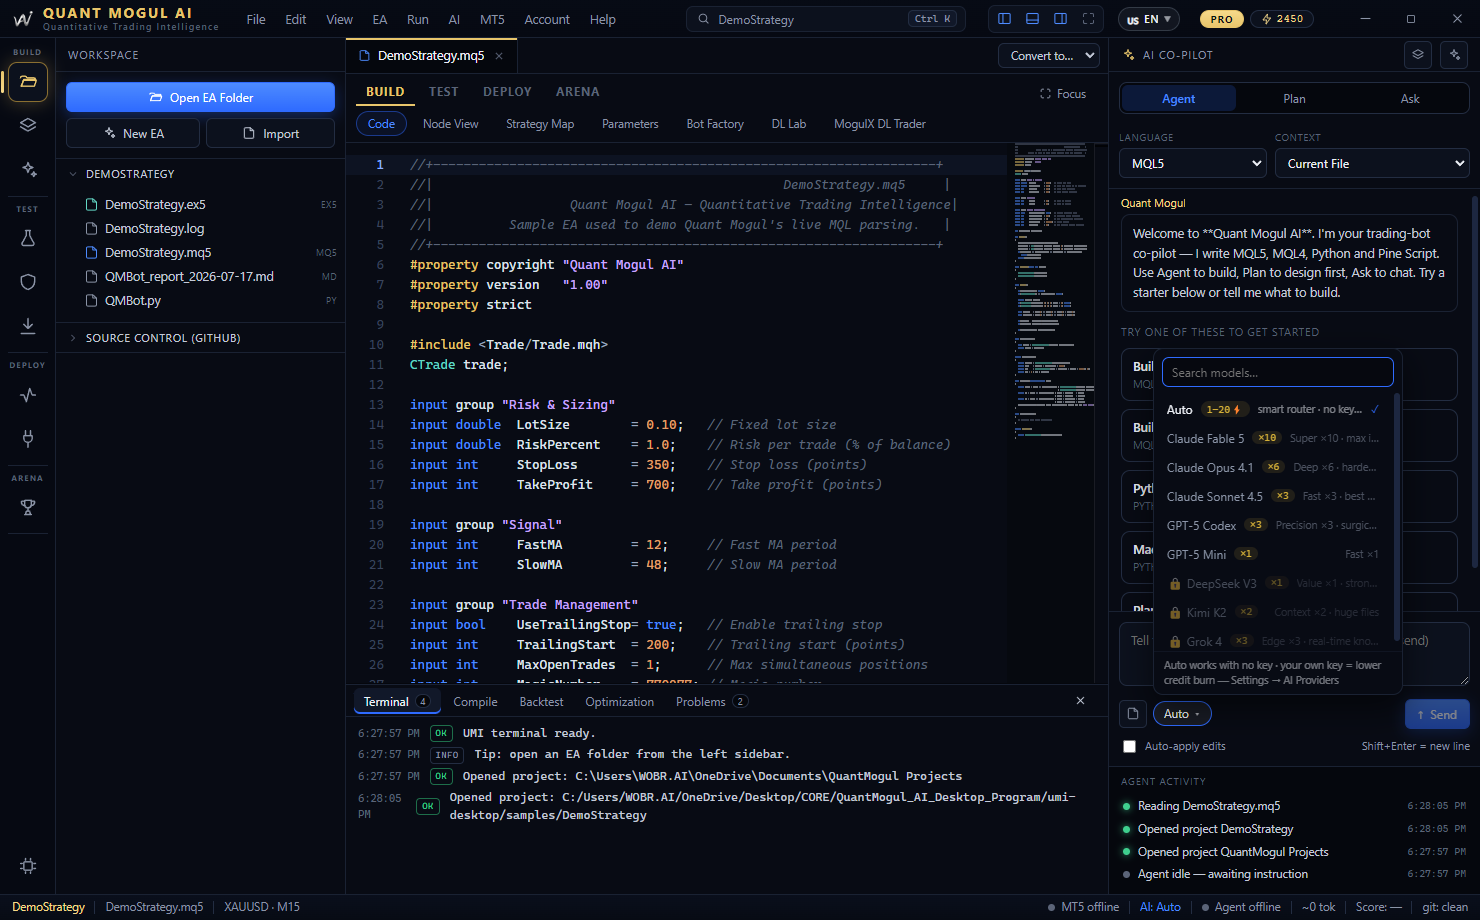Image resolution: width=1480 pixels, height=920 pixels.
Task: Open the flask testing icon in sidebar
Action: coord(28,238)
